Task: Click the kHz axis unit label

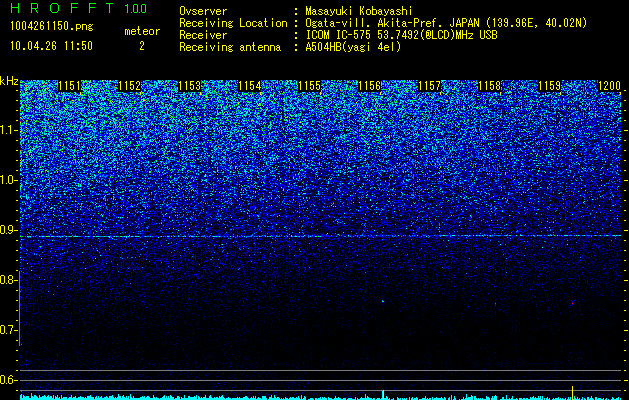Action: (9, 81)
